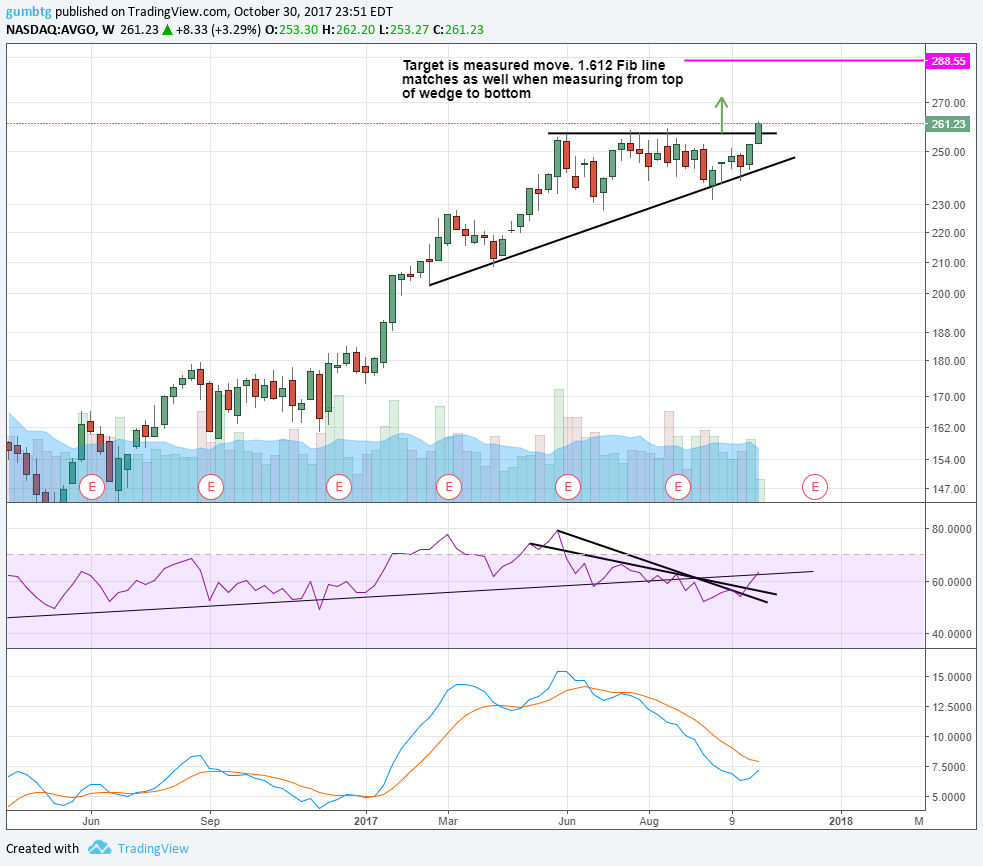Click the 250.00 price axis label
The height and width of the screenshot is (866, 983).
[x=949, y=152]
